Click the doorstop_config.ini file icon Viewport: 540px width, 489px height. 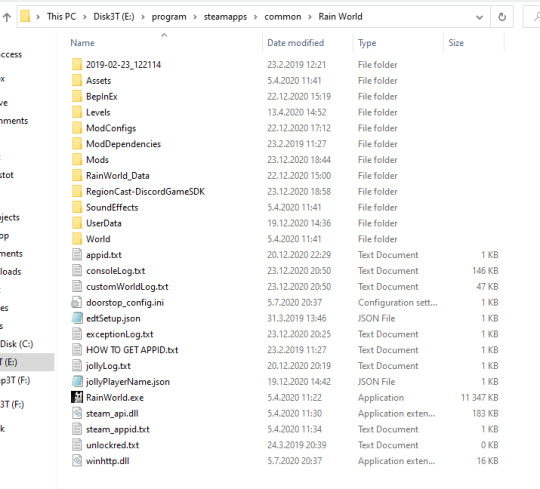click(77, 302)
